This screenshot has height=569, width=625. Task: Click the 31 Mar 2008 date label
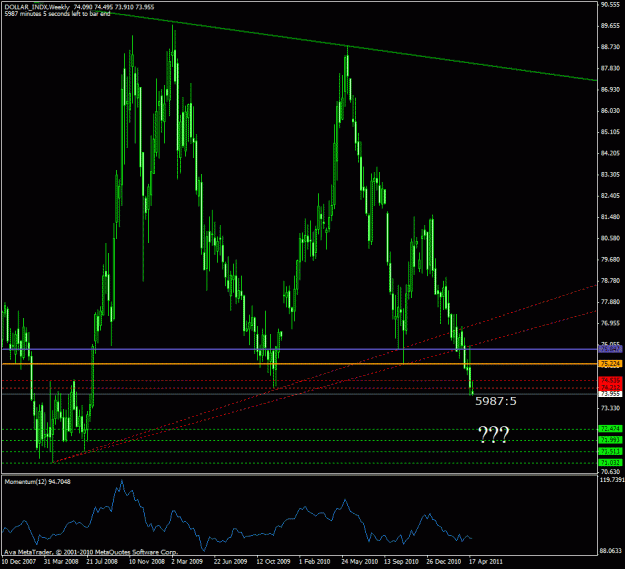[61, 562]
